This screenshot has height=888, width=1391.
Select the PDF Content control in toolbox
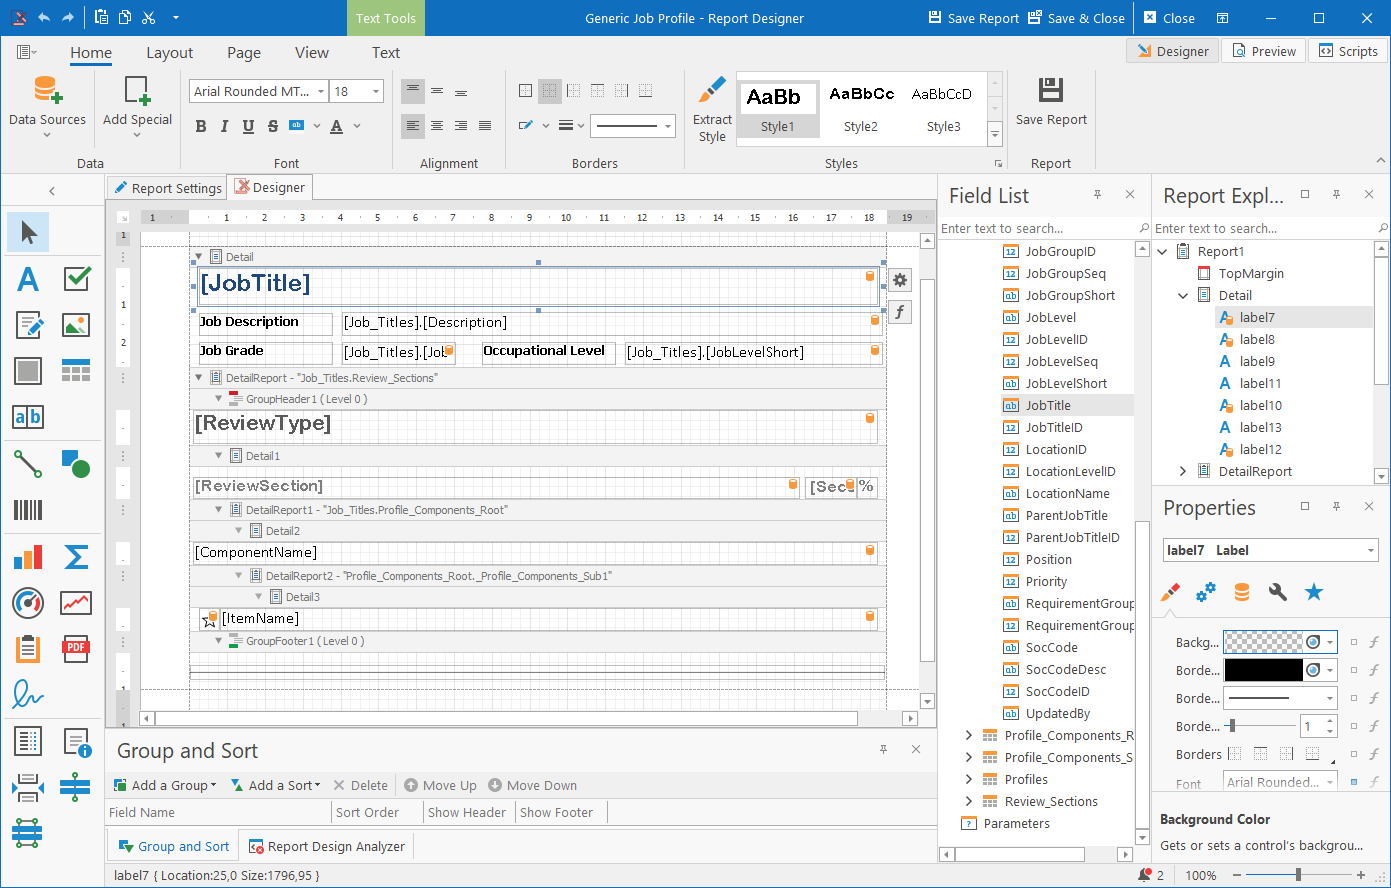[x=77, y=649]
